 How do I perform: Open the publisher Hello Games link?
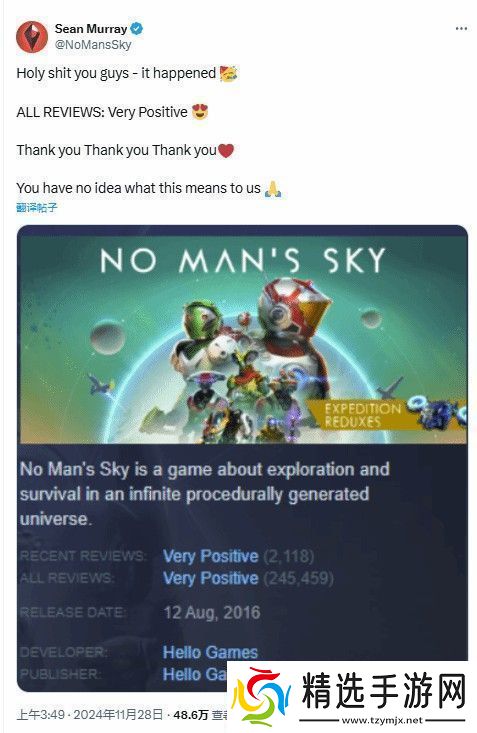click(195, 674)
